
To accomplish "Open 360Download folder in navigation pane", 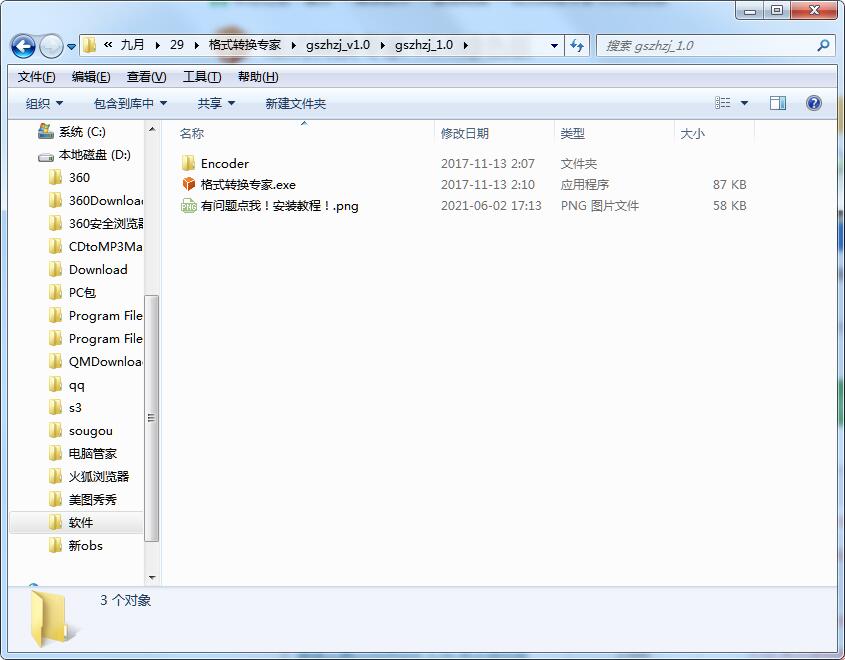I will [95, 200].
